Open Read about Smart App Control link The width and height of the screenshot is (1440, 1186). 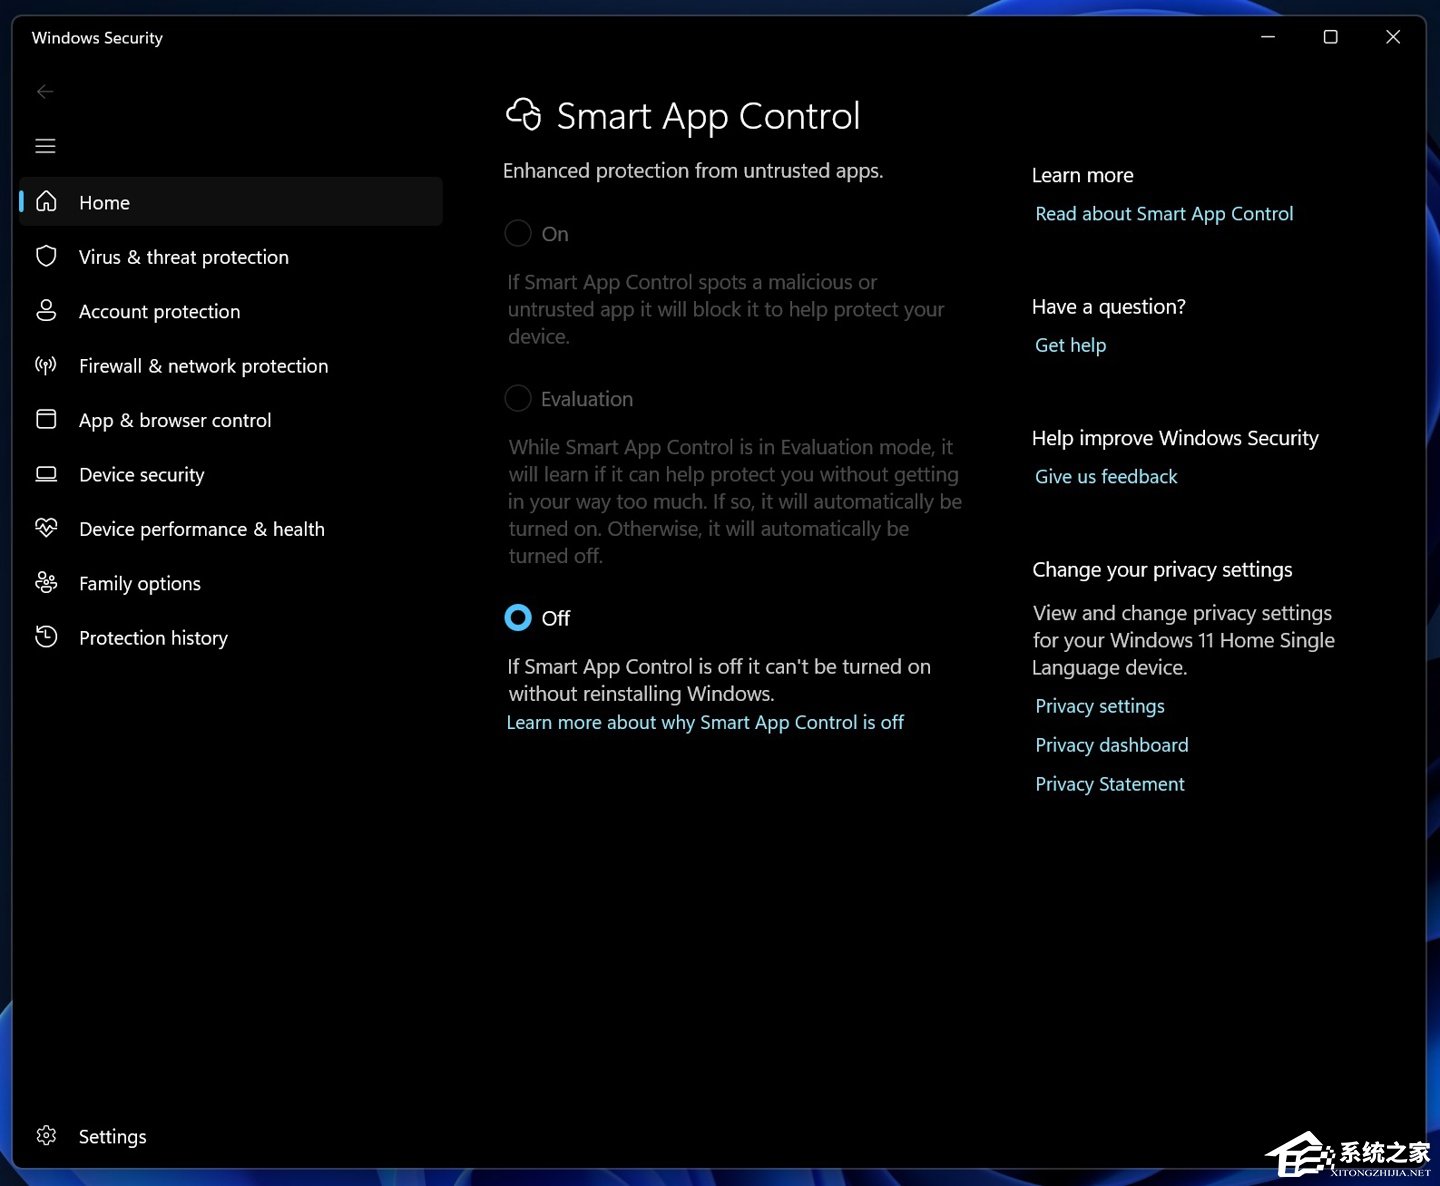pos(1164,214)
